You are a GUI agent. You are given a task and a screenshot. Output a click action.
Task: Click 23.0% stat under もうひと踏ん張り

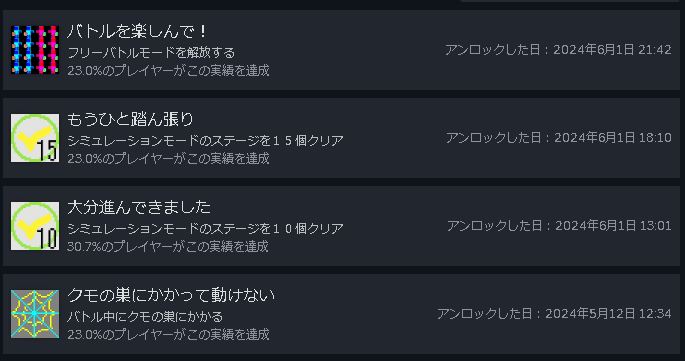168,158
